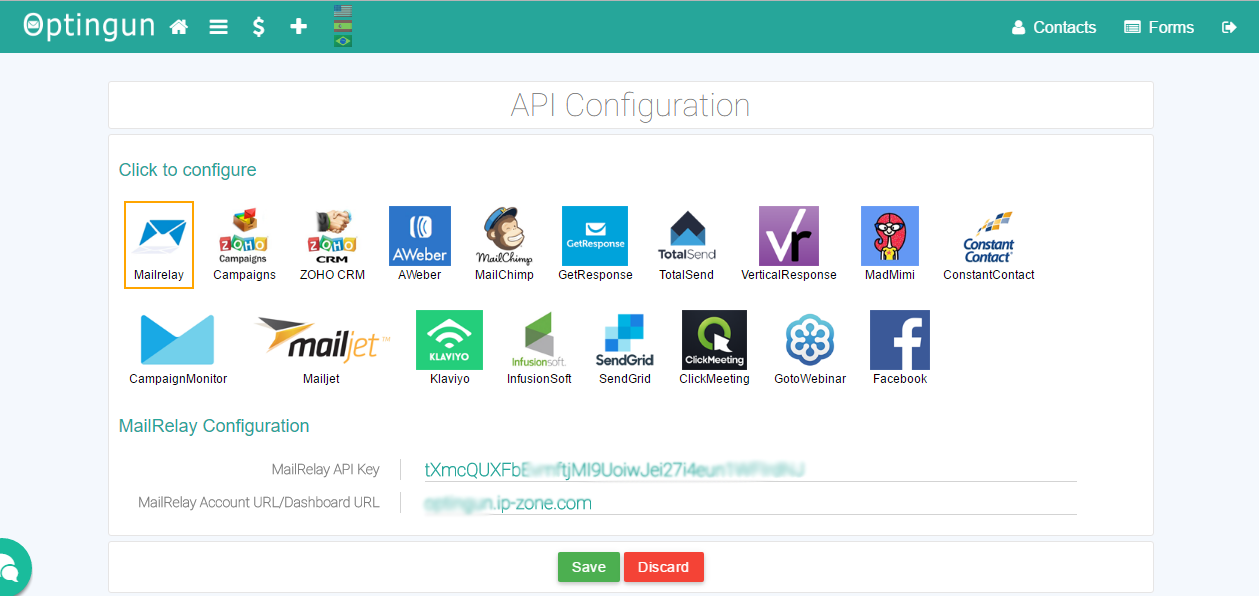Configure VerticalResponse integration
Screen dimensions: 1259x596
pyautogui.click(x=789, y=245)
